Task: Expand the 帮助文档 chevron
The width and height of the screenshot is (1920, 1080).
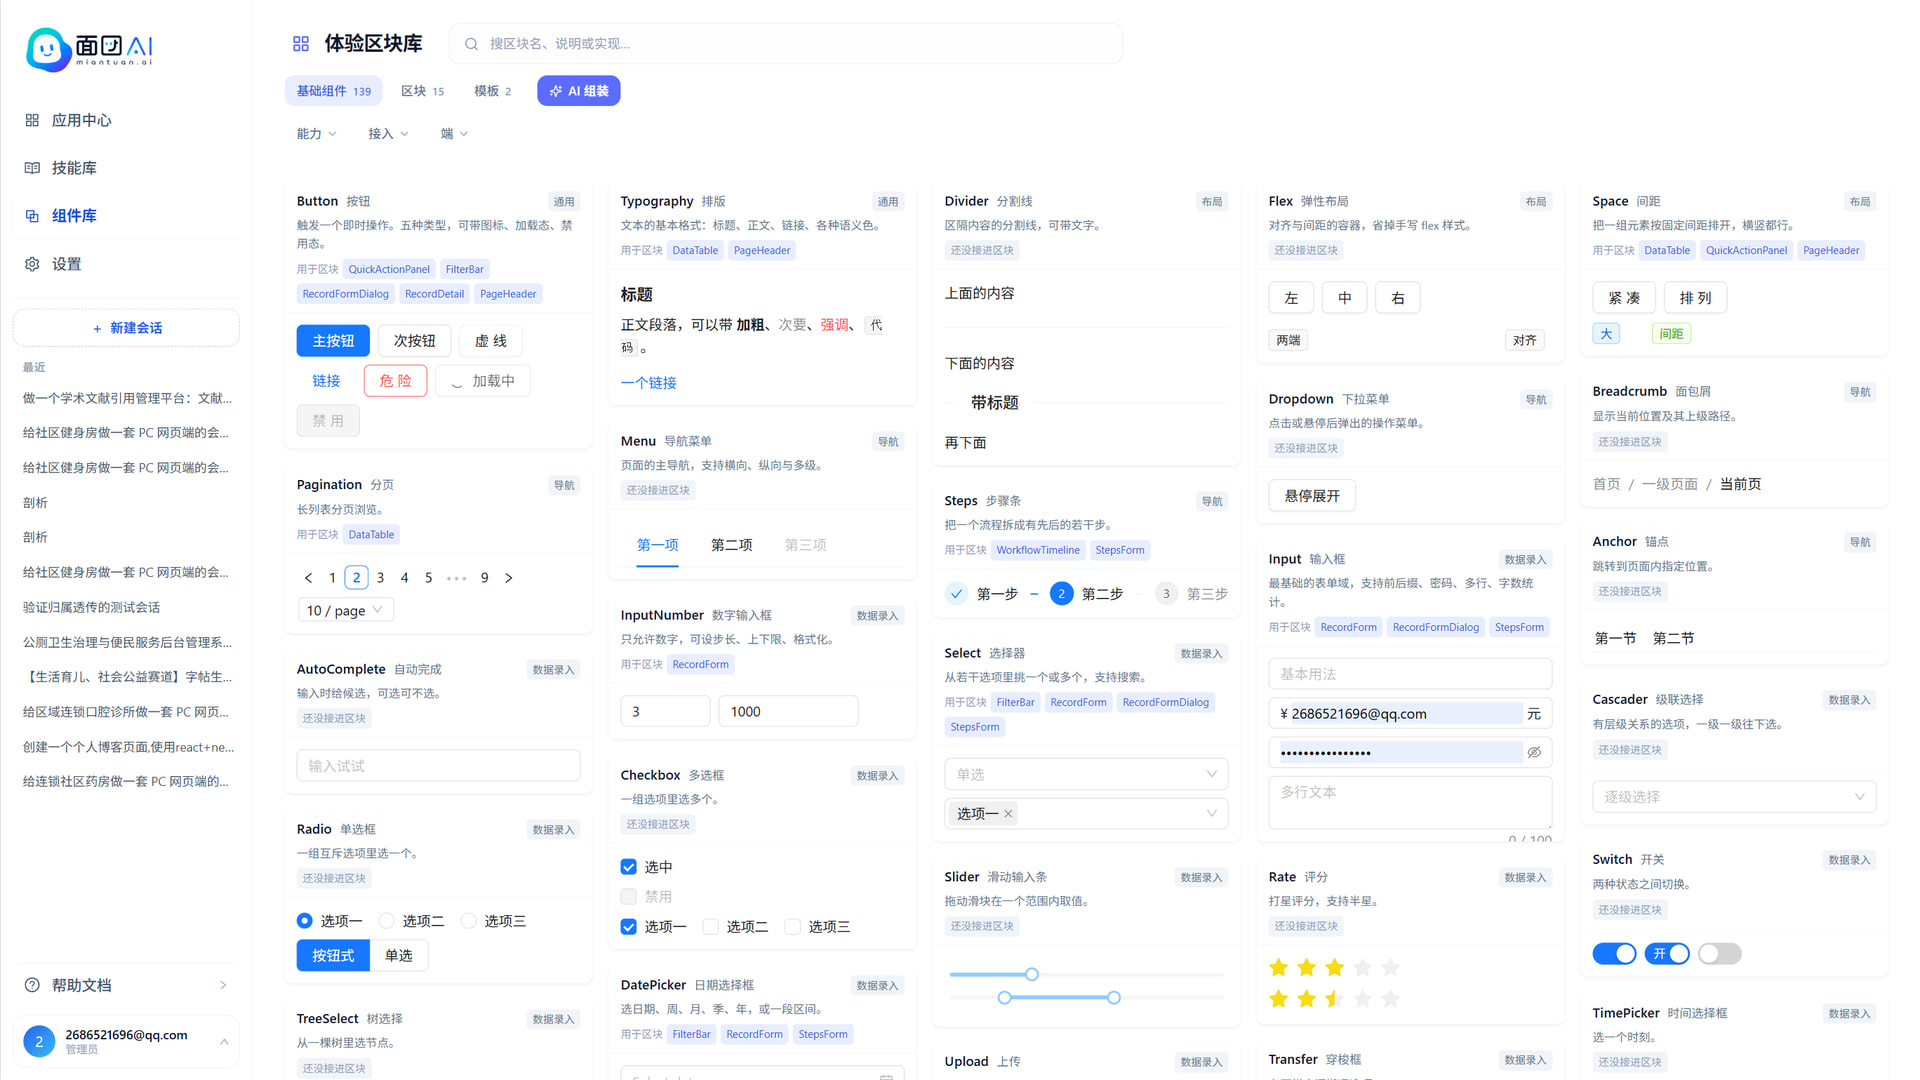Action: click(223, 985)
